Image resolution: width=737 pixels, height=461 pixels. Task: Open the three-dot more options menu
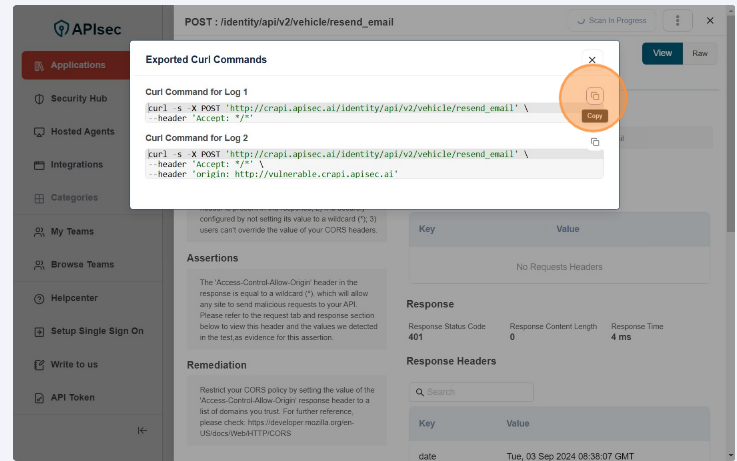point(677,21)
